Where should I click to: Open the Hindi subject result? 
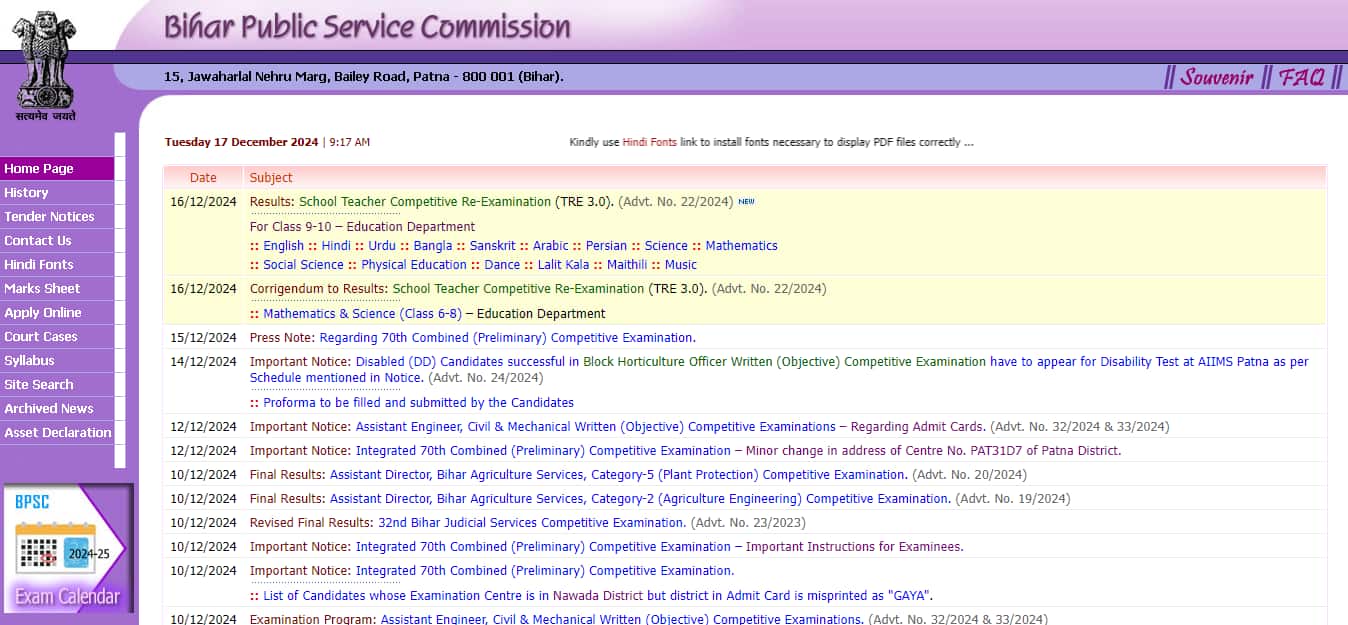click(x=336, y=246)
